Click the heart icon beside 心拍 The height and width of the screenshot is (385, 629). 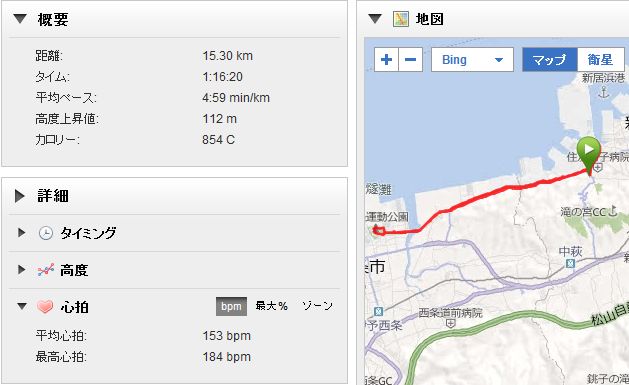45,307
